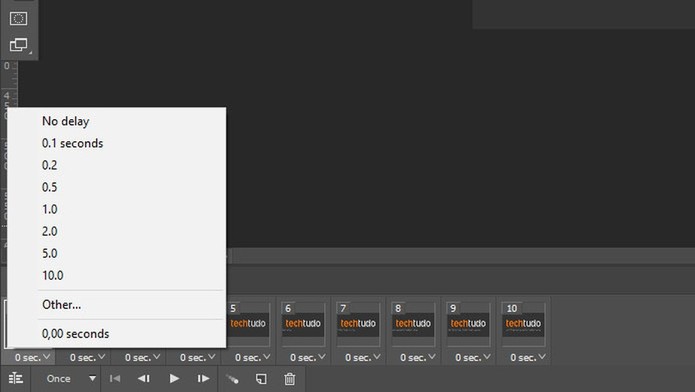The width and height of the screenshot is (695, 392).
Task: Play the frame animation
Action: [174, 379]
